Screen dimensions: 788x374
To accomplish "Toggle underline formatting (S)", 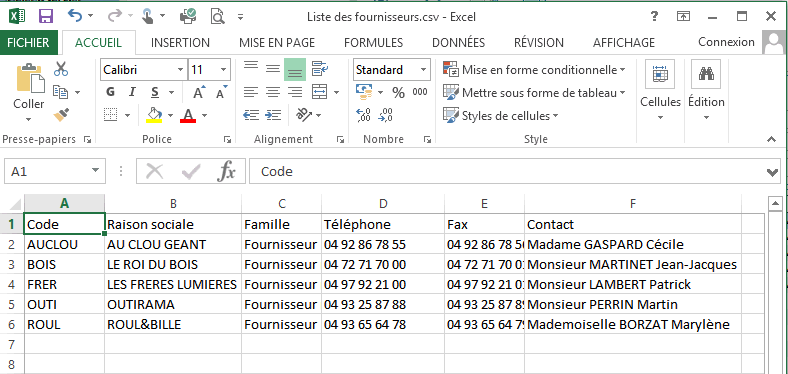I will [x=155, y=92].
